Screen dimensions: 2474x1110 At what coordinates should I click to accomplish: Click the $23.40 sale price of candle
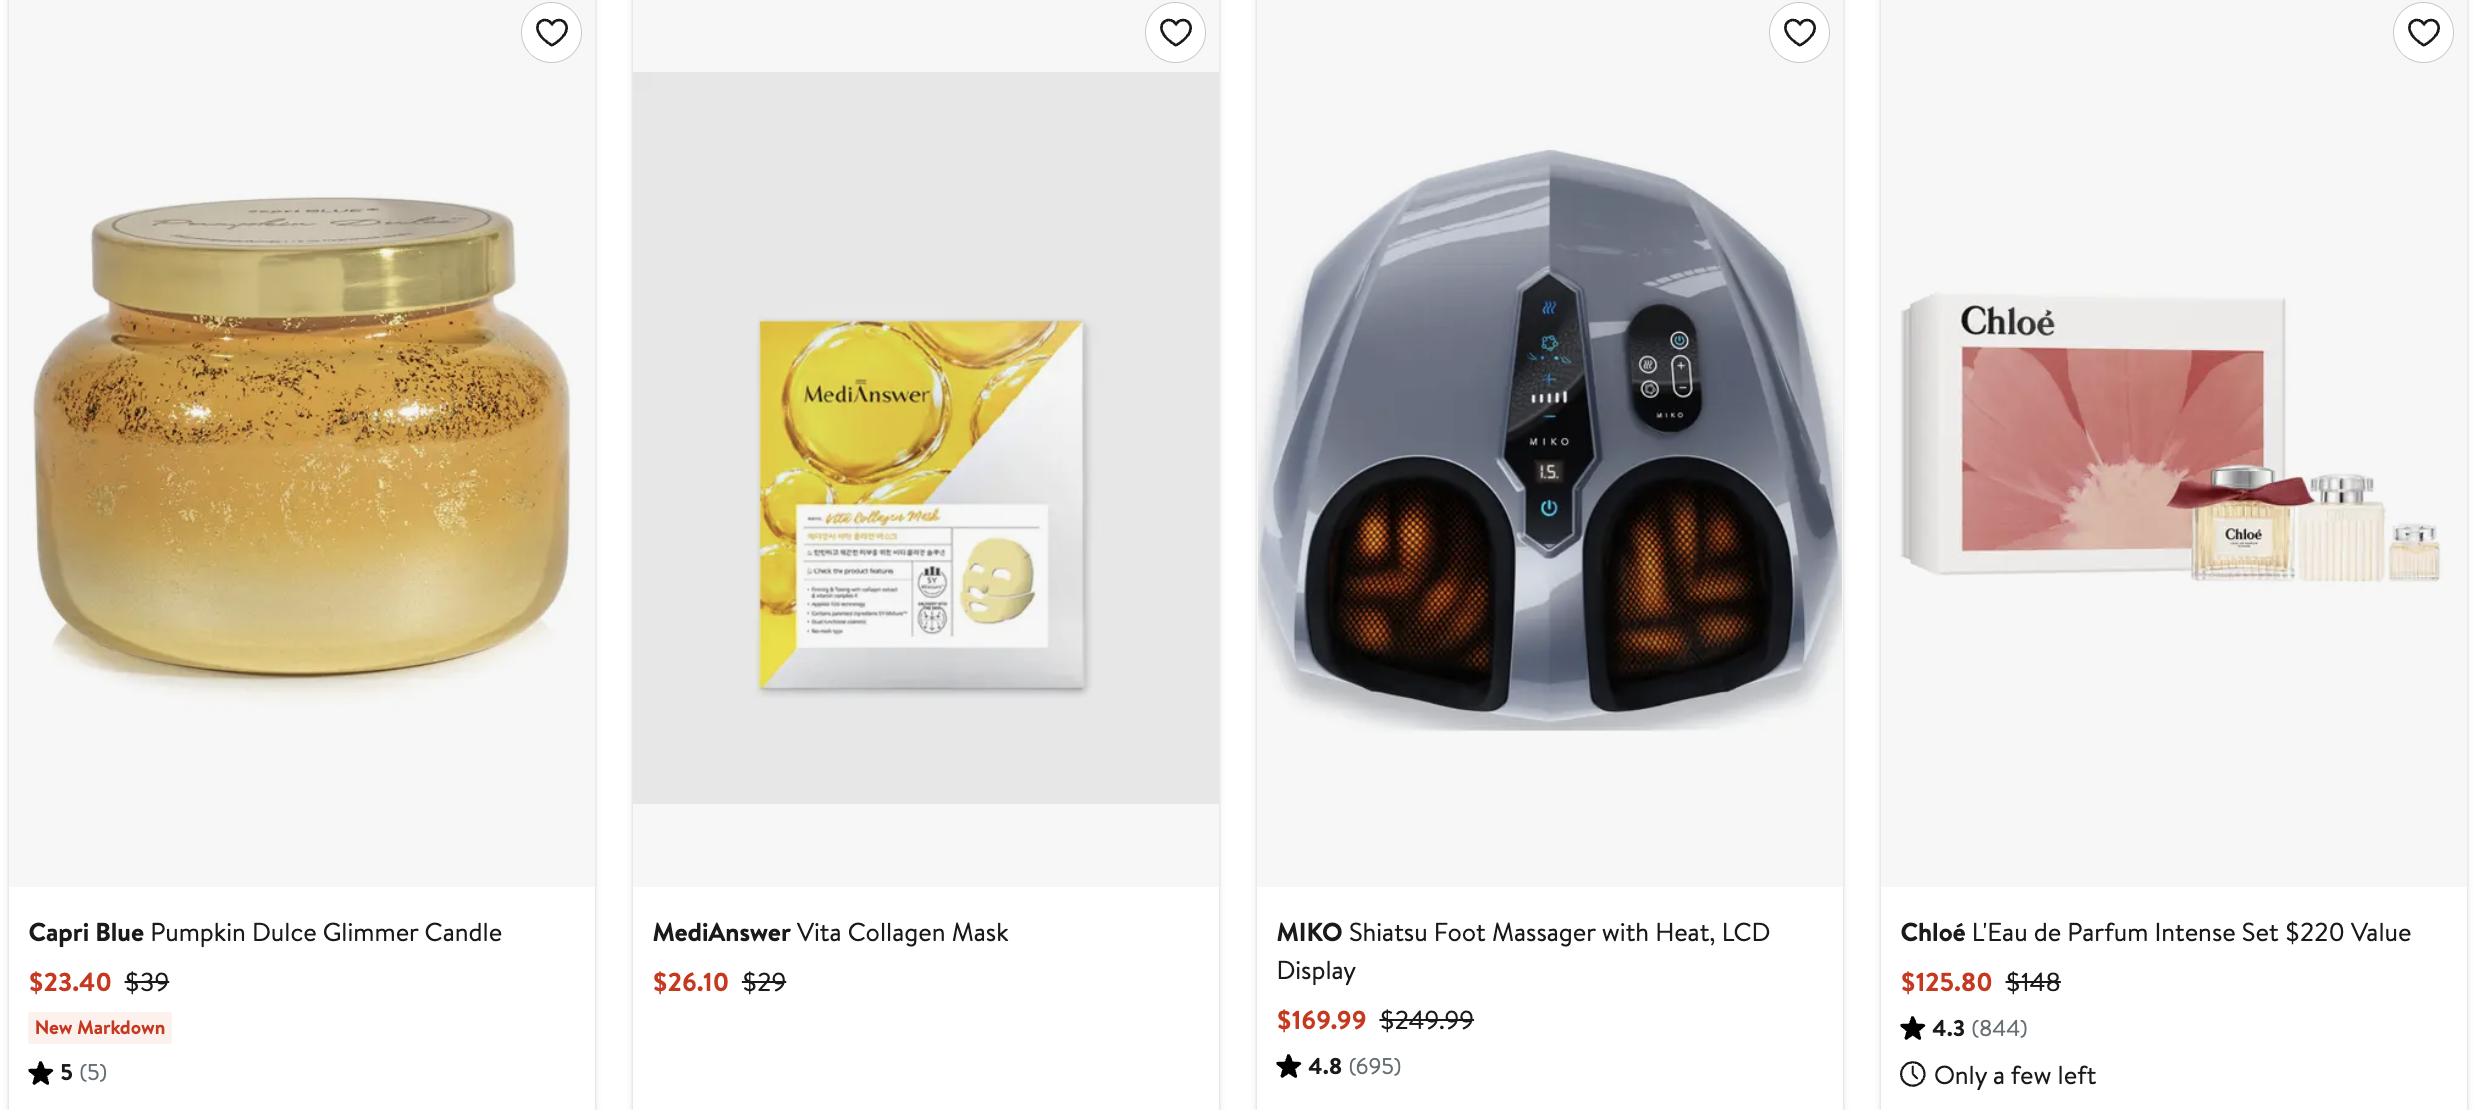coord(70,983)
